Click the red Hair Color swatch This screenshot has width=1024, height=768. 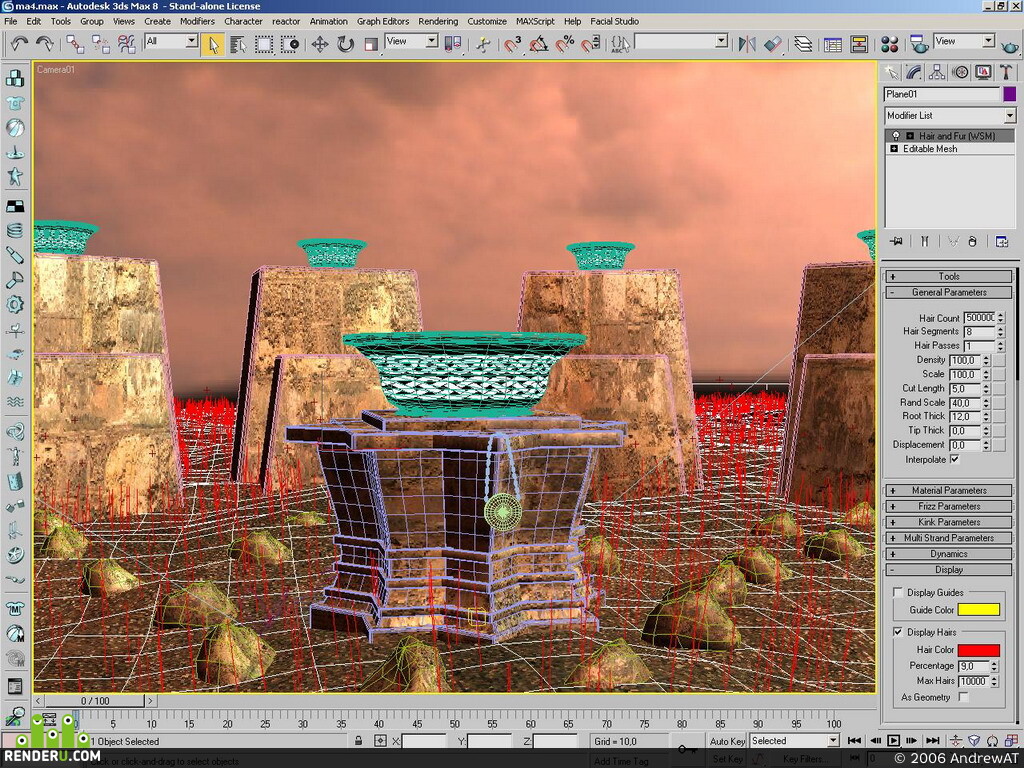point(978,650)
